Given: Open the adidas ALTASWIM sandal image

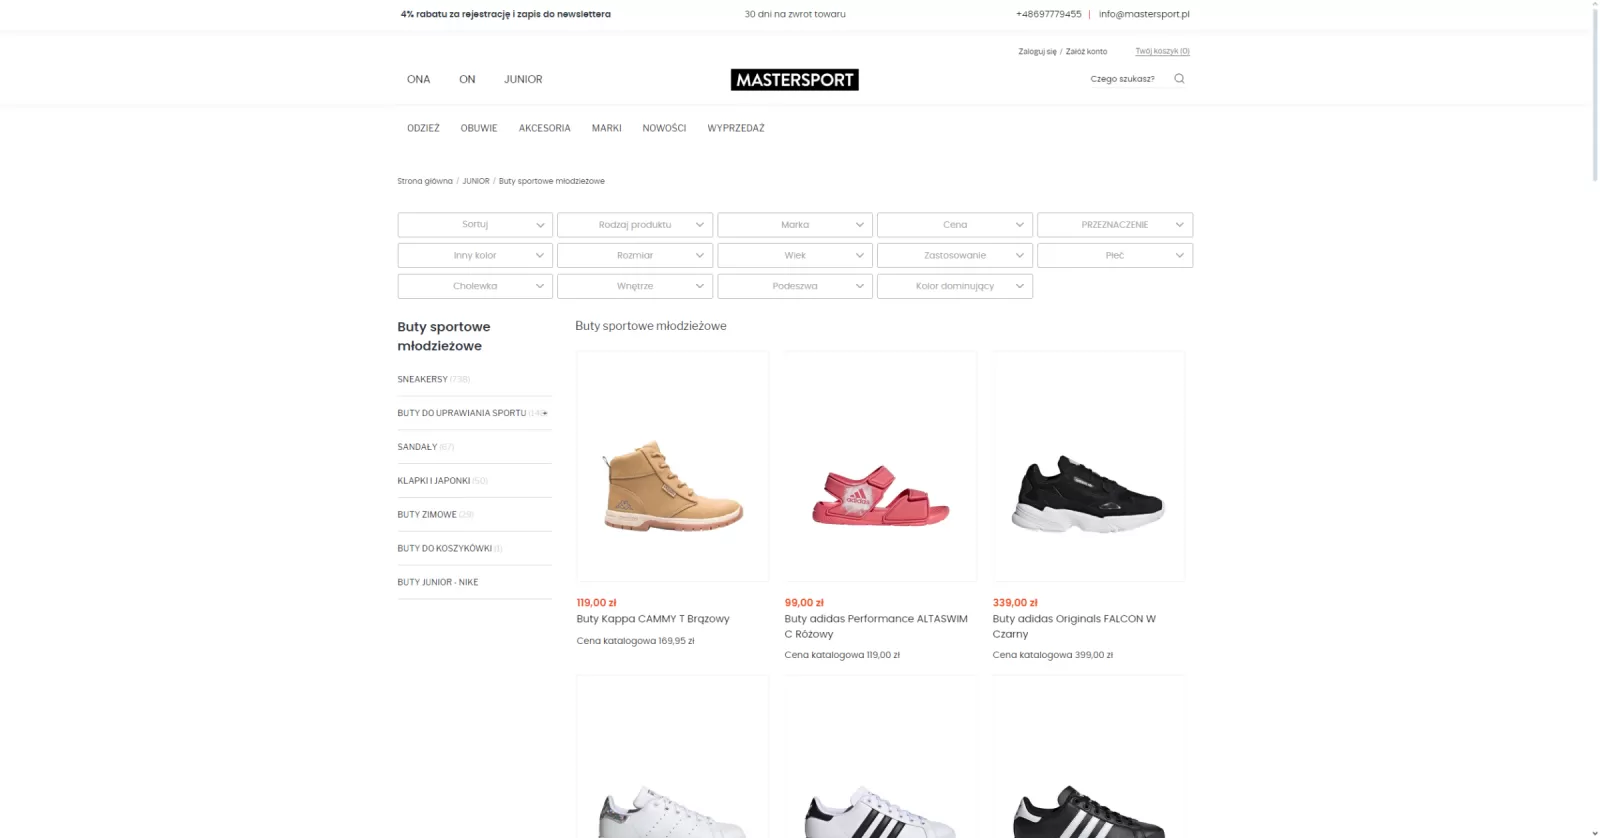Looking at the screenshot, I should [x=881, y=466].
